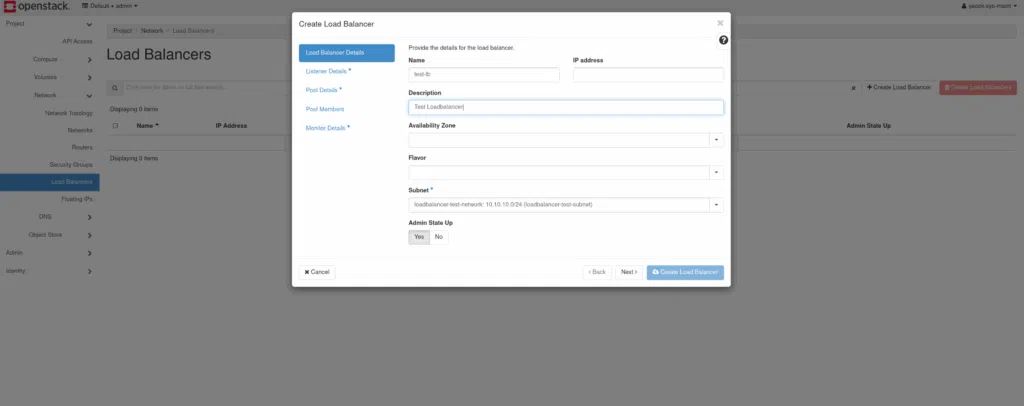Click the Next button
The image size is (1024, 406).
[x=629, y=272]
